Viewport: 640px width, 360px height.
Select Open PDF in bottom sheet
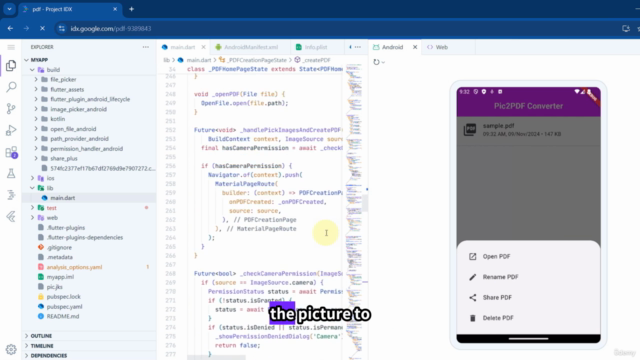(x=528, y=256)
